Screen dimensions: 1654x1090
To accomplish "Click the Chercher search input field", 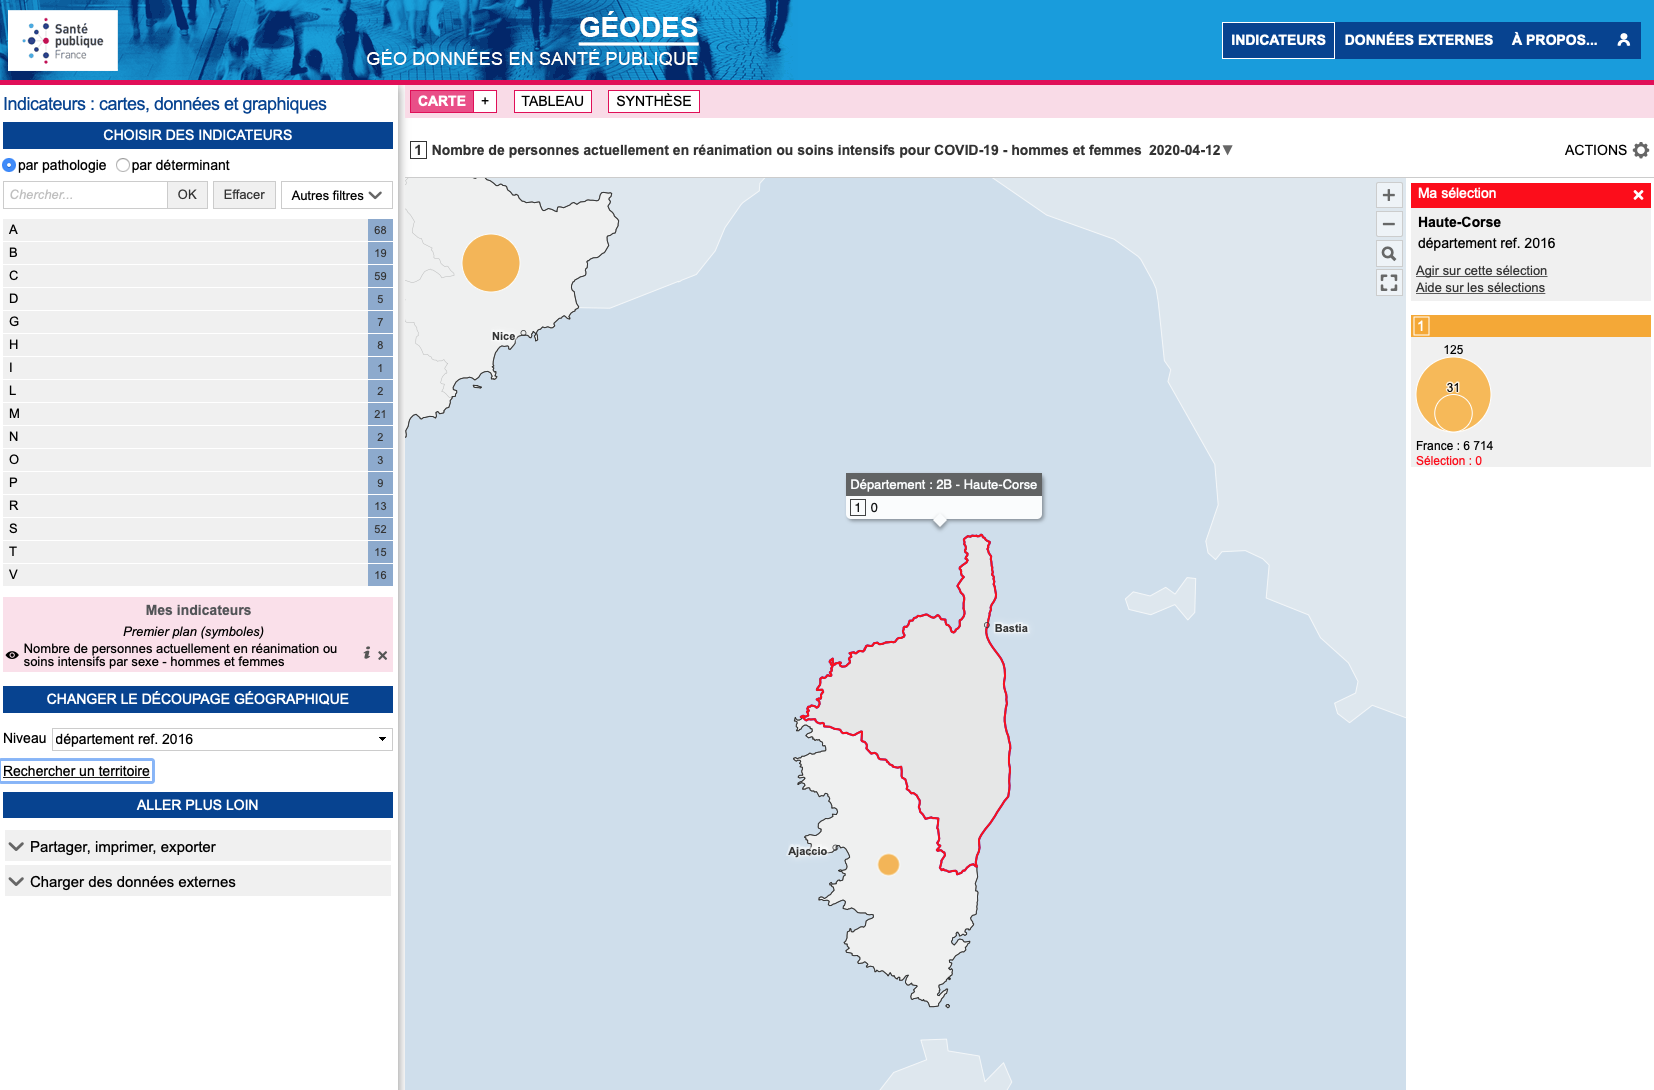I will coord(85,195).
